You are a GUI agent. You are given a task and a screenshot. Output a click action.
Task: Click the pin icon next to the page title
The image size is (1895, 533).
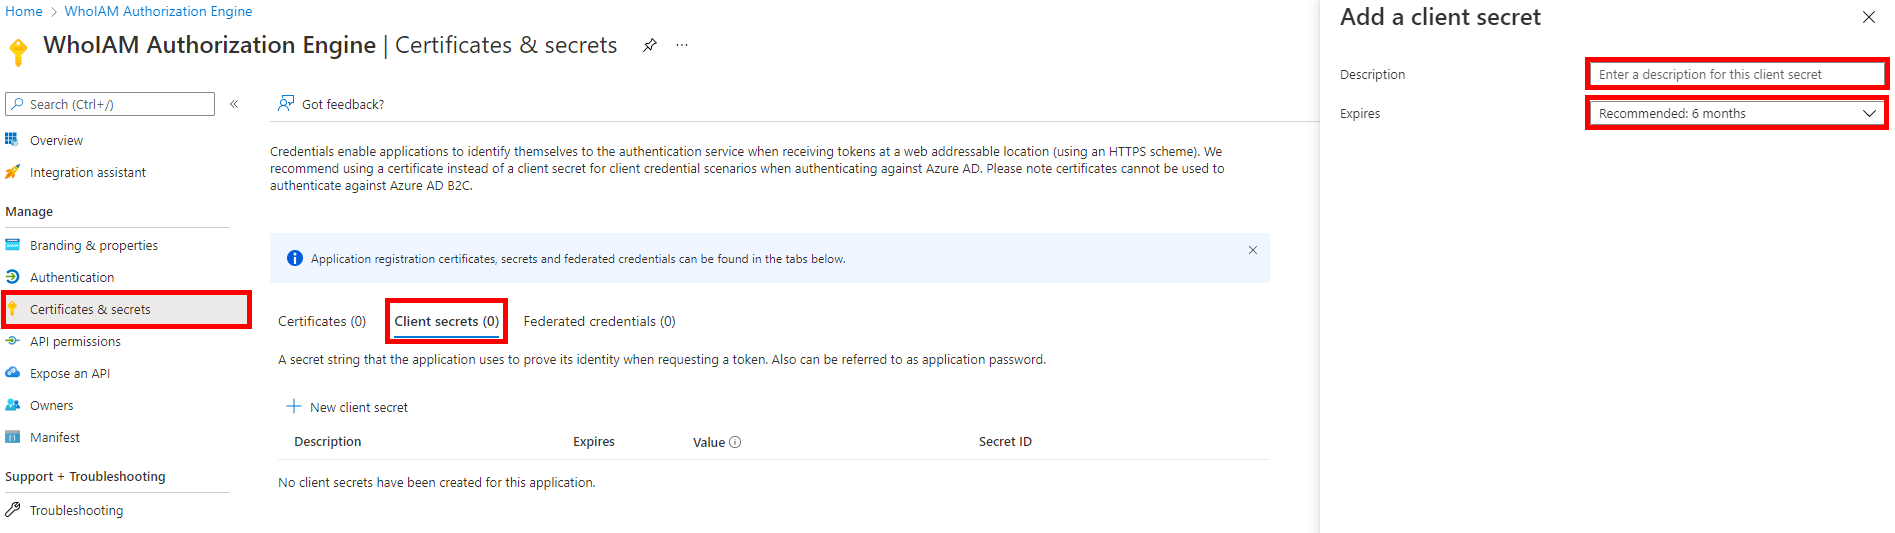coord(650,45)
